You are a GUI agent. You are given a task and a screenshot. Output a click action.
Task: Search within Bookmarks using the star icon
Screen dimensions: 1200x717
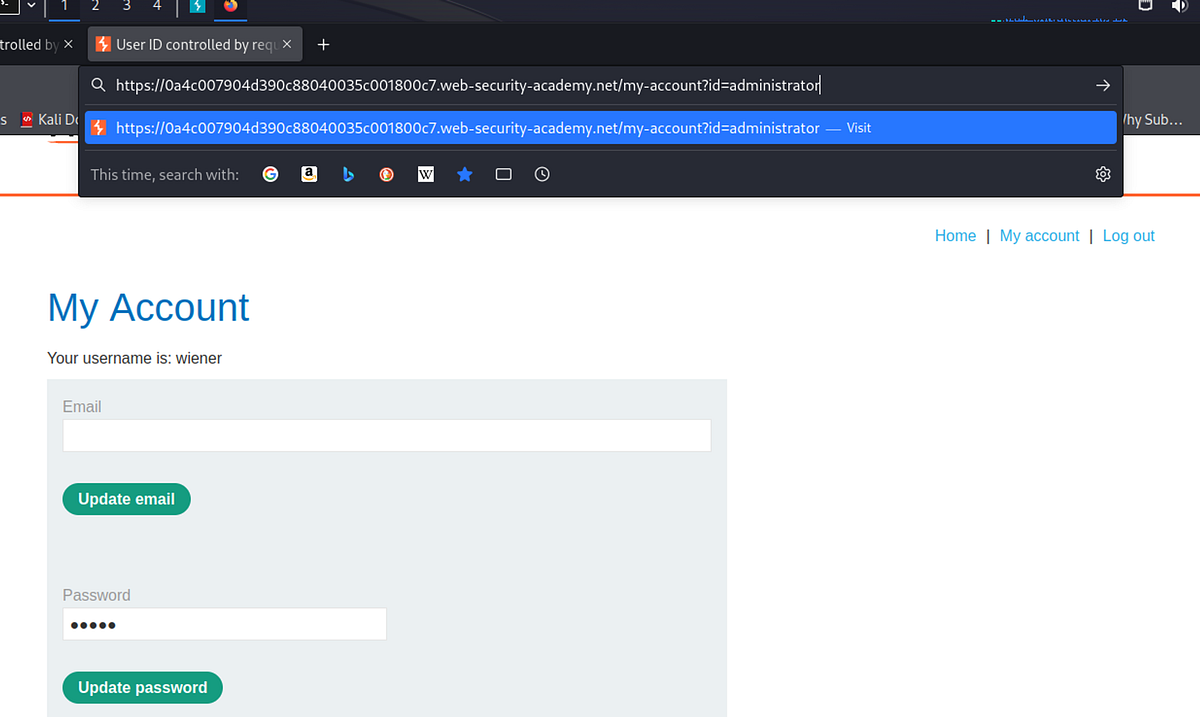464,174
